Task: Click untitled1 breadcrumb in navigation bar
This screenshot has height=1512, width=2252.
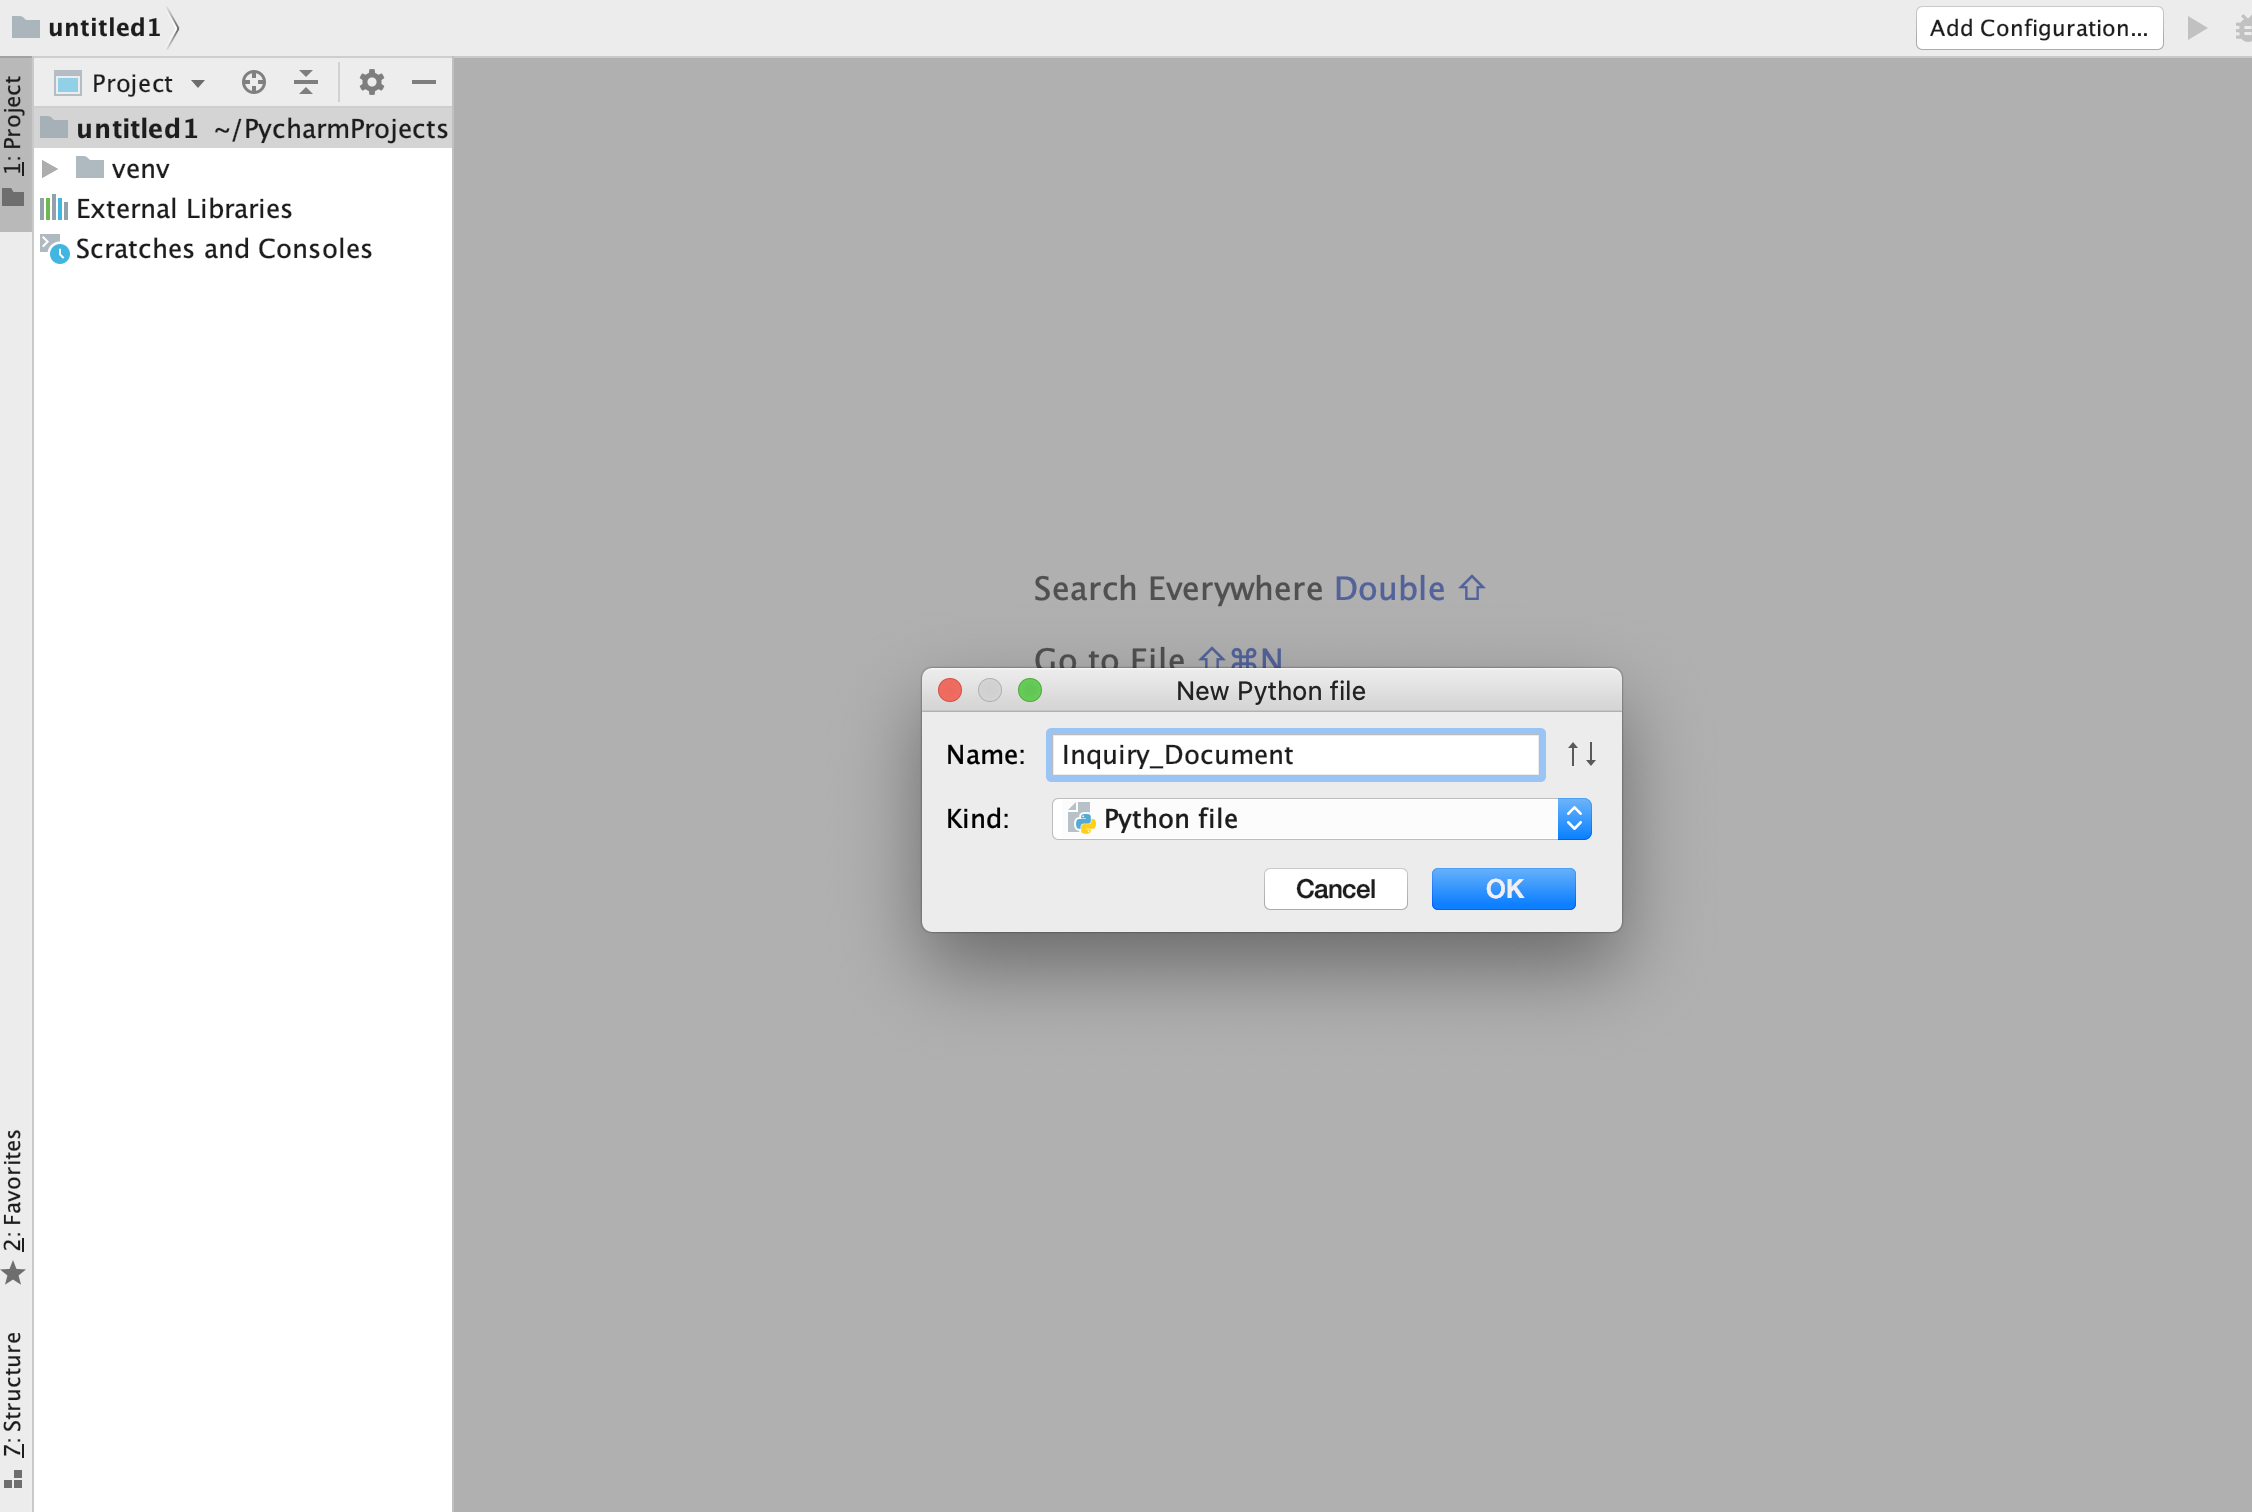Action: (x=104, y=28)
